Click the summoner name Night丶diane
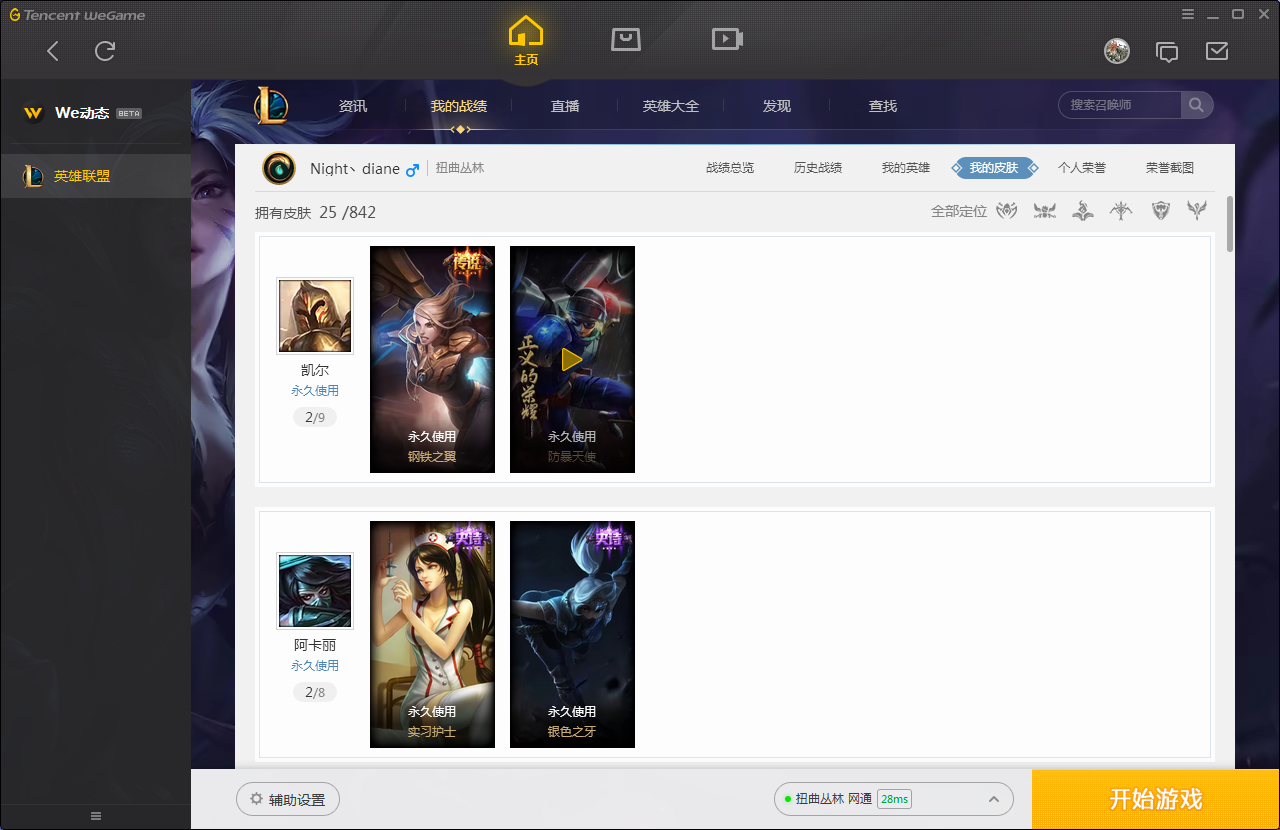 [355, 169]
